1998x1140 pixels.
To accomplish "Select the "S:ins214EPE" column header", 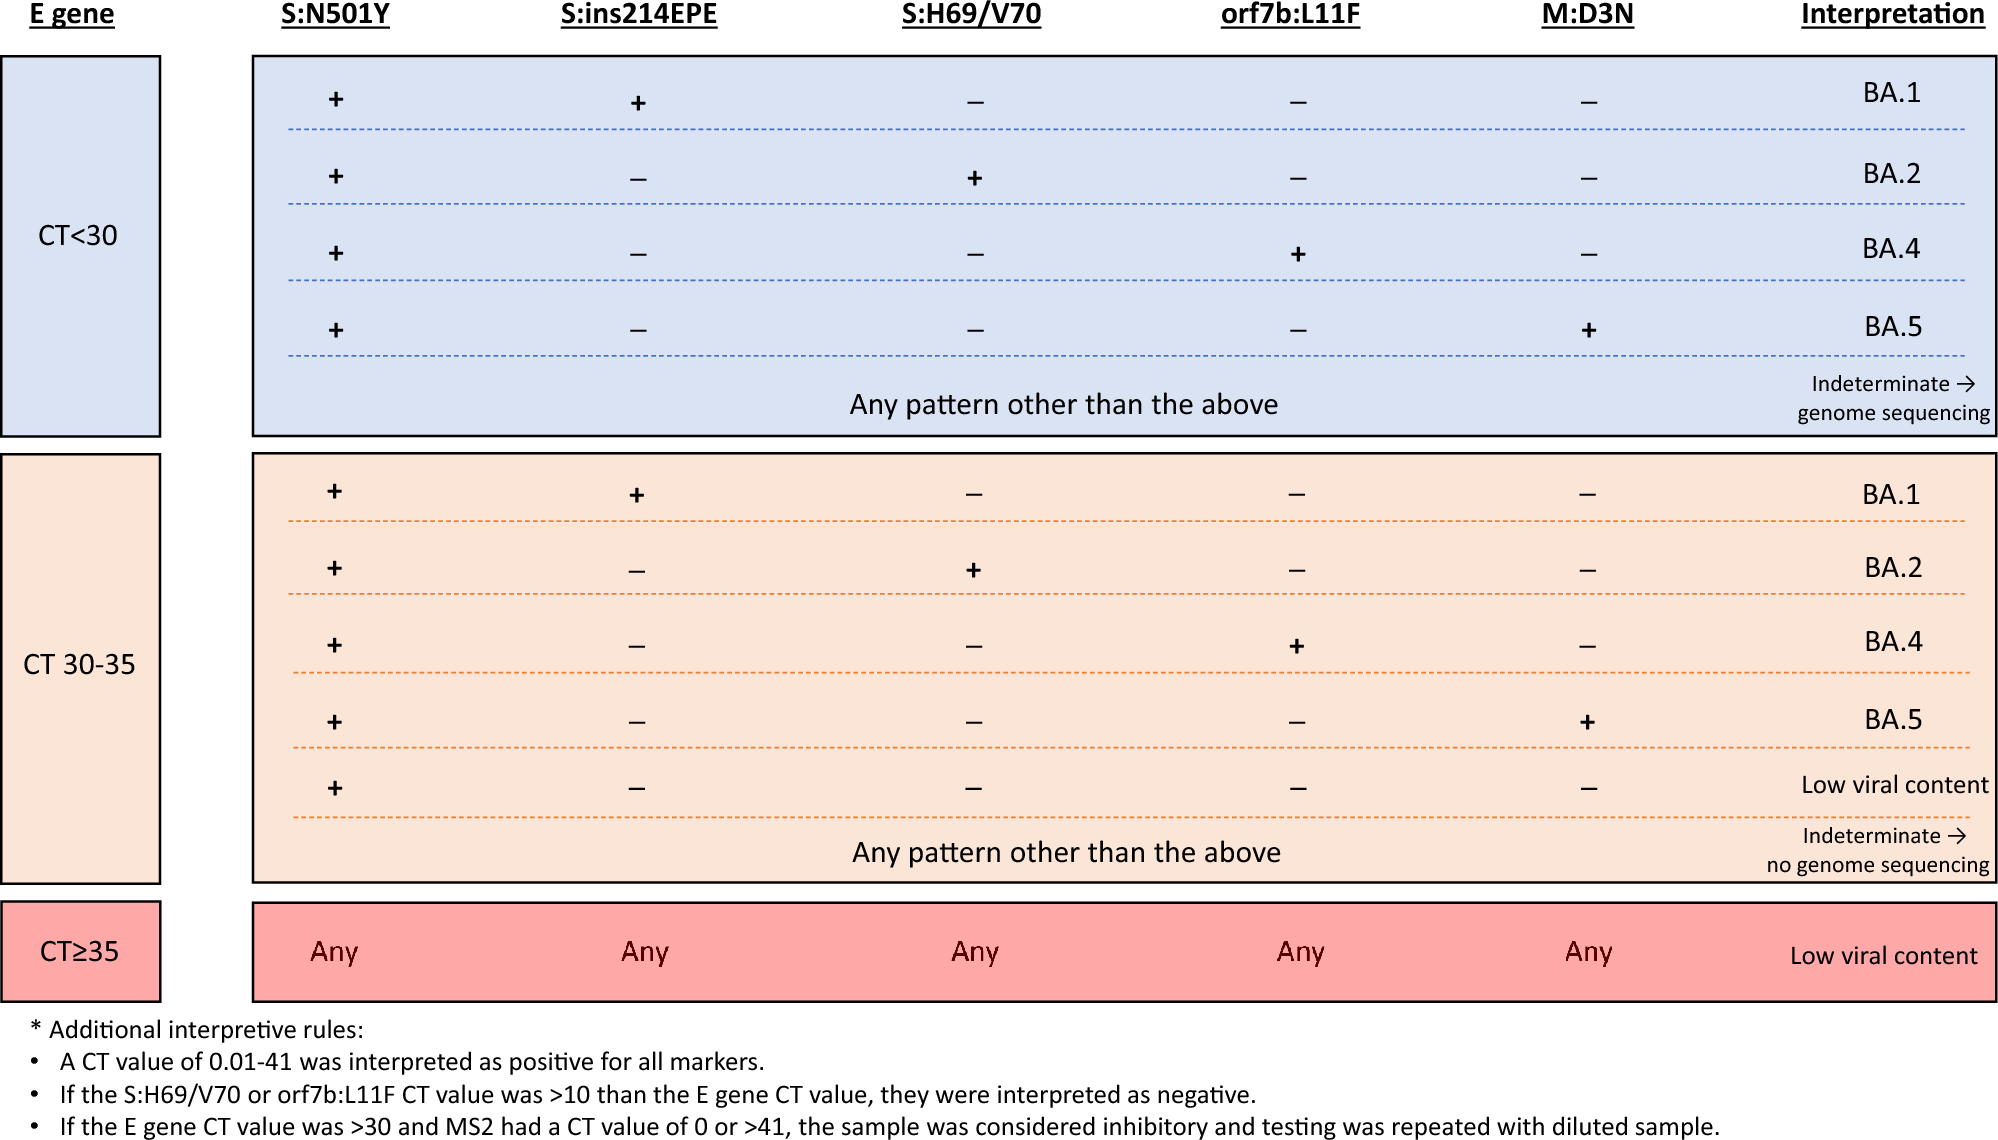I will tap(639, 15).
